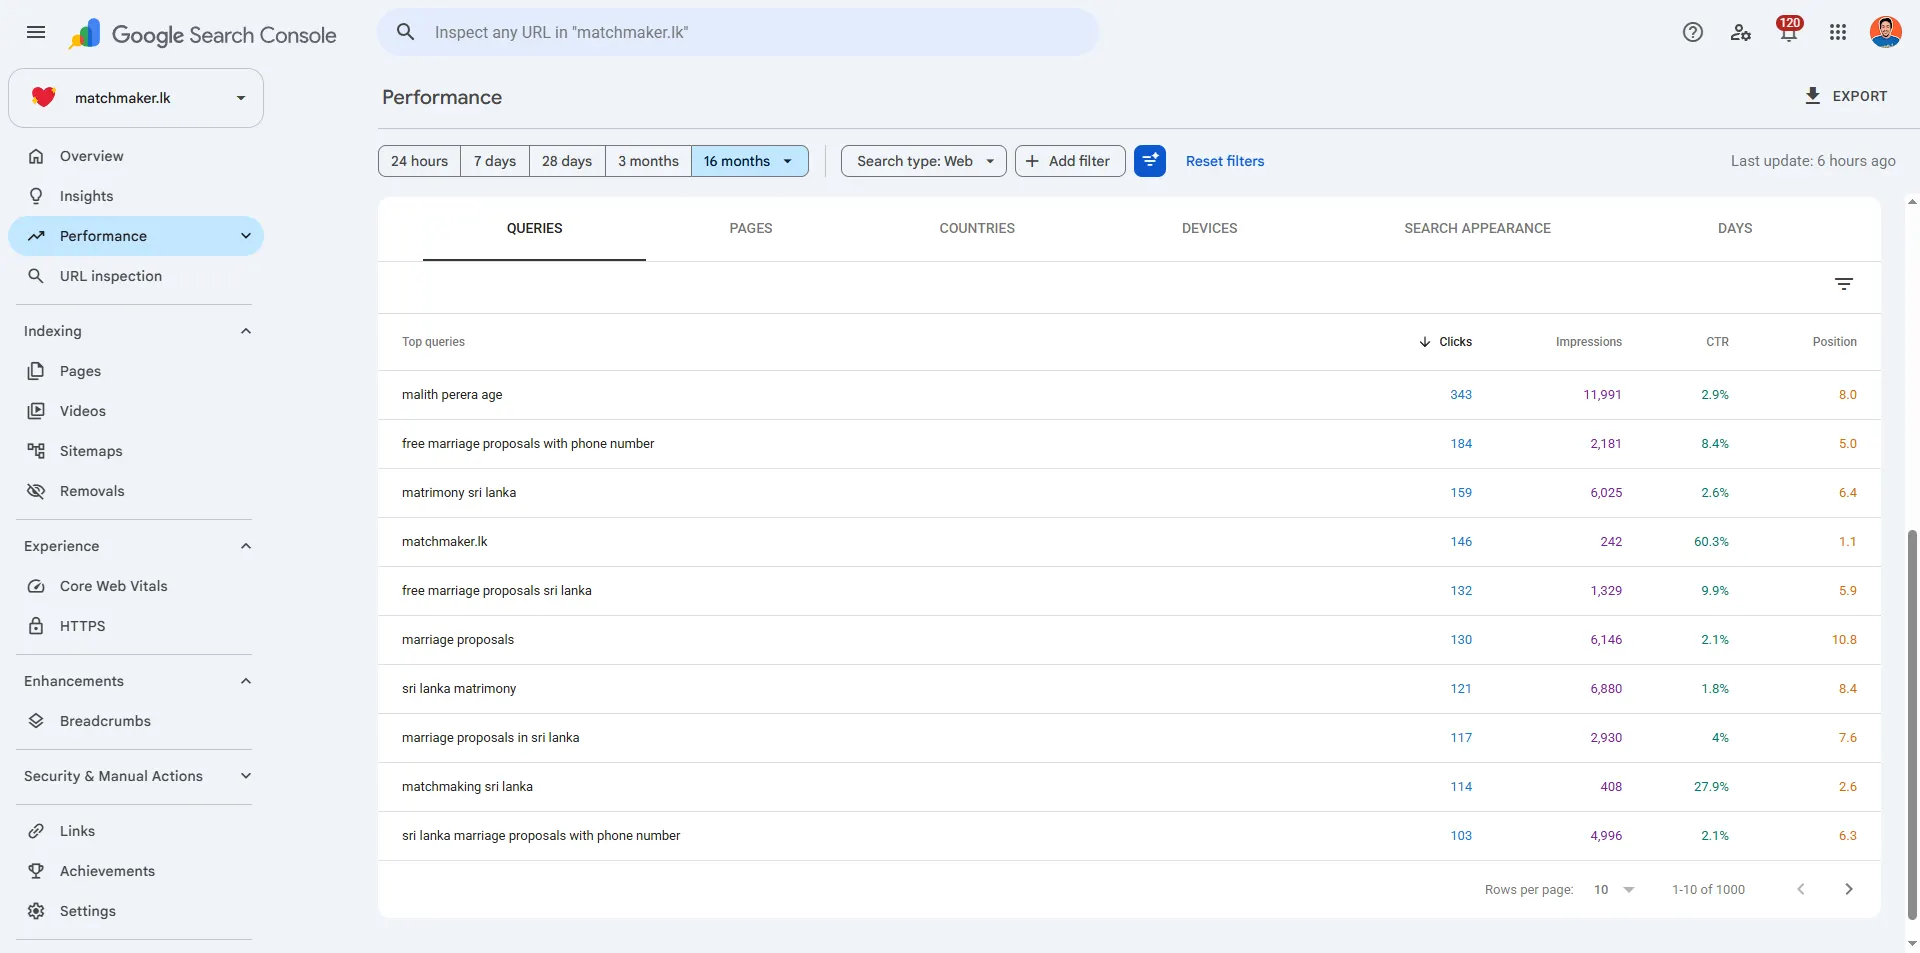Click the Reset filters link
Image resolution: width=1920 pixels, height=953 pixels.
pos(1225,161)
